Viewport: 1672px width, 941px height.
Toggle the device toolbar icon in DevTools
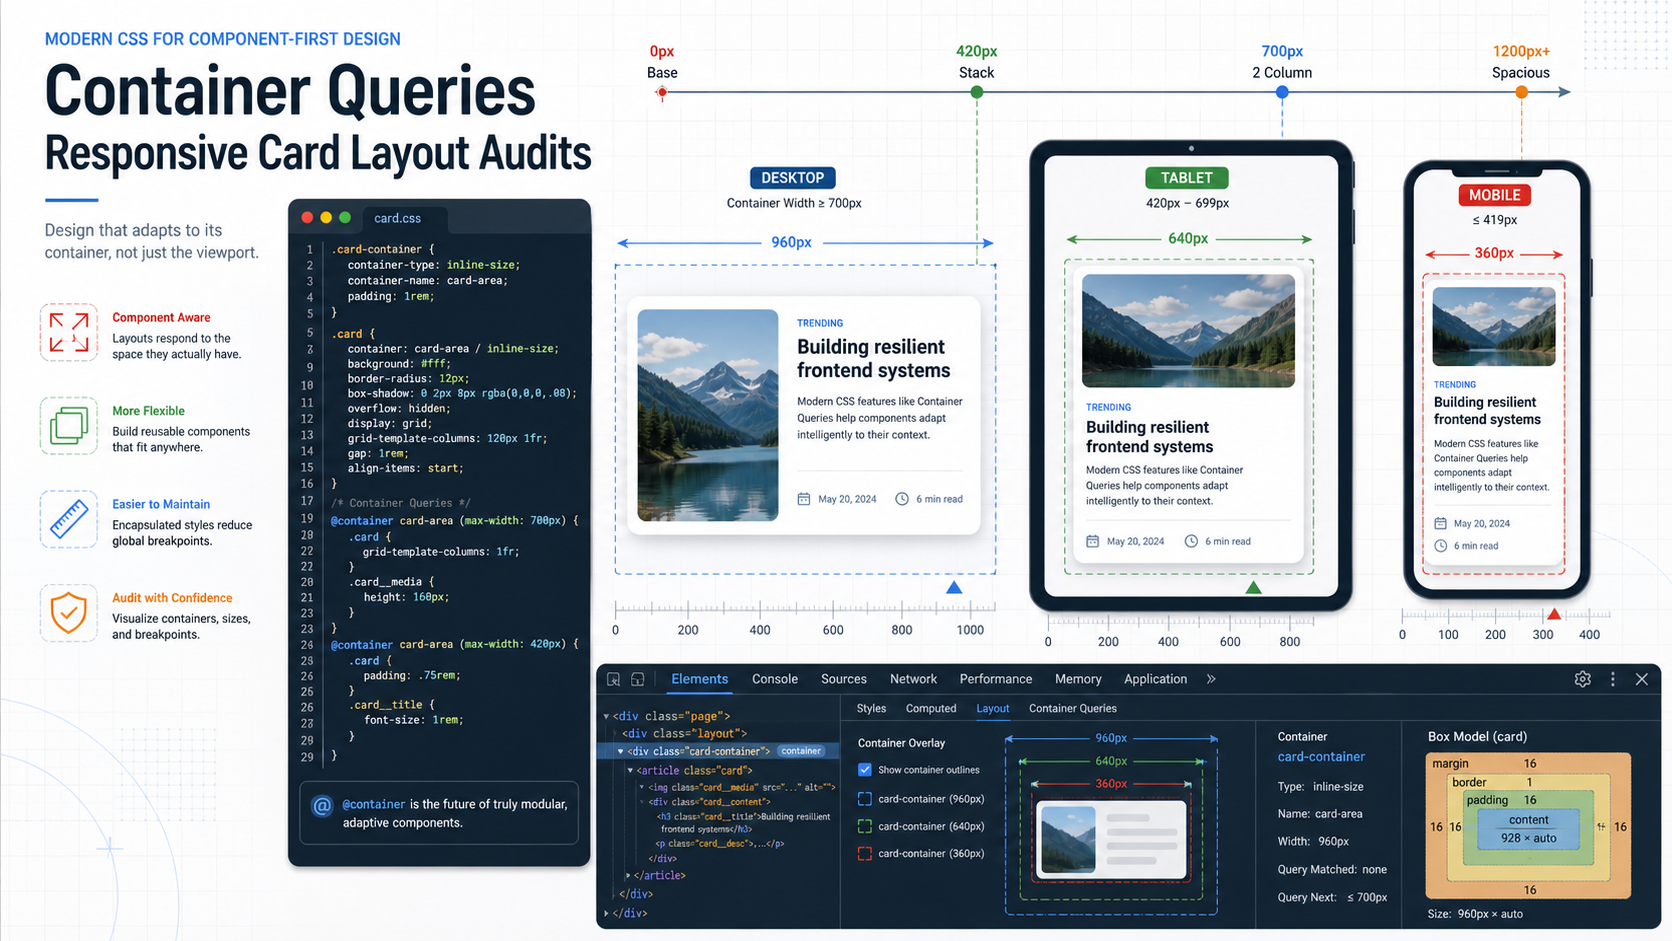(x=637, y=679)
